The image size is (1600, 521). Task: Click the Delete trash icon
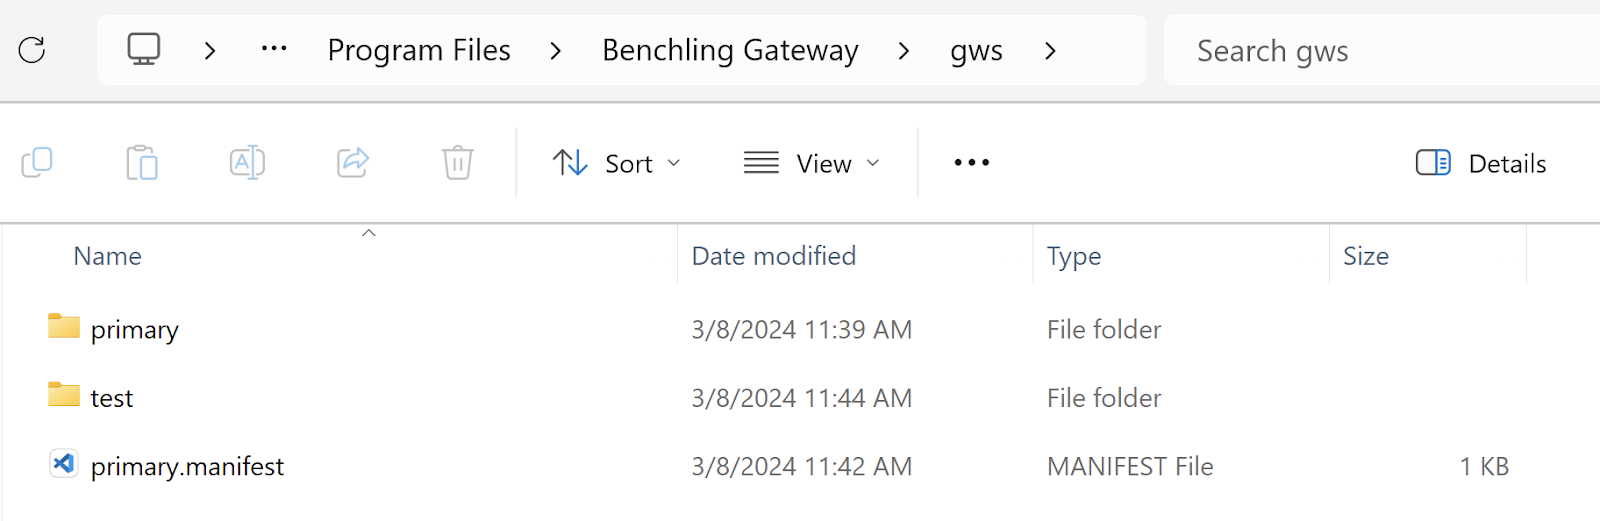458,162
